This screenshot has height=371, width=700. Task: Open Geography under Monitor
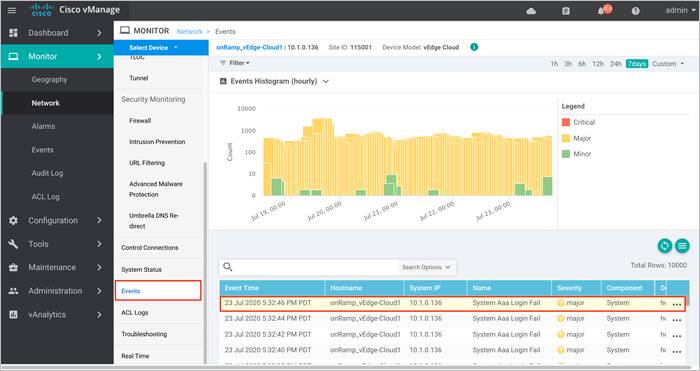coord(49,79)
